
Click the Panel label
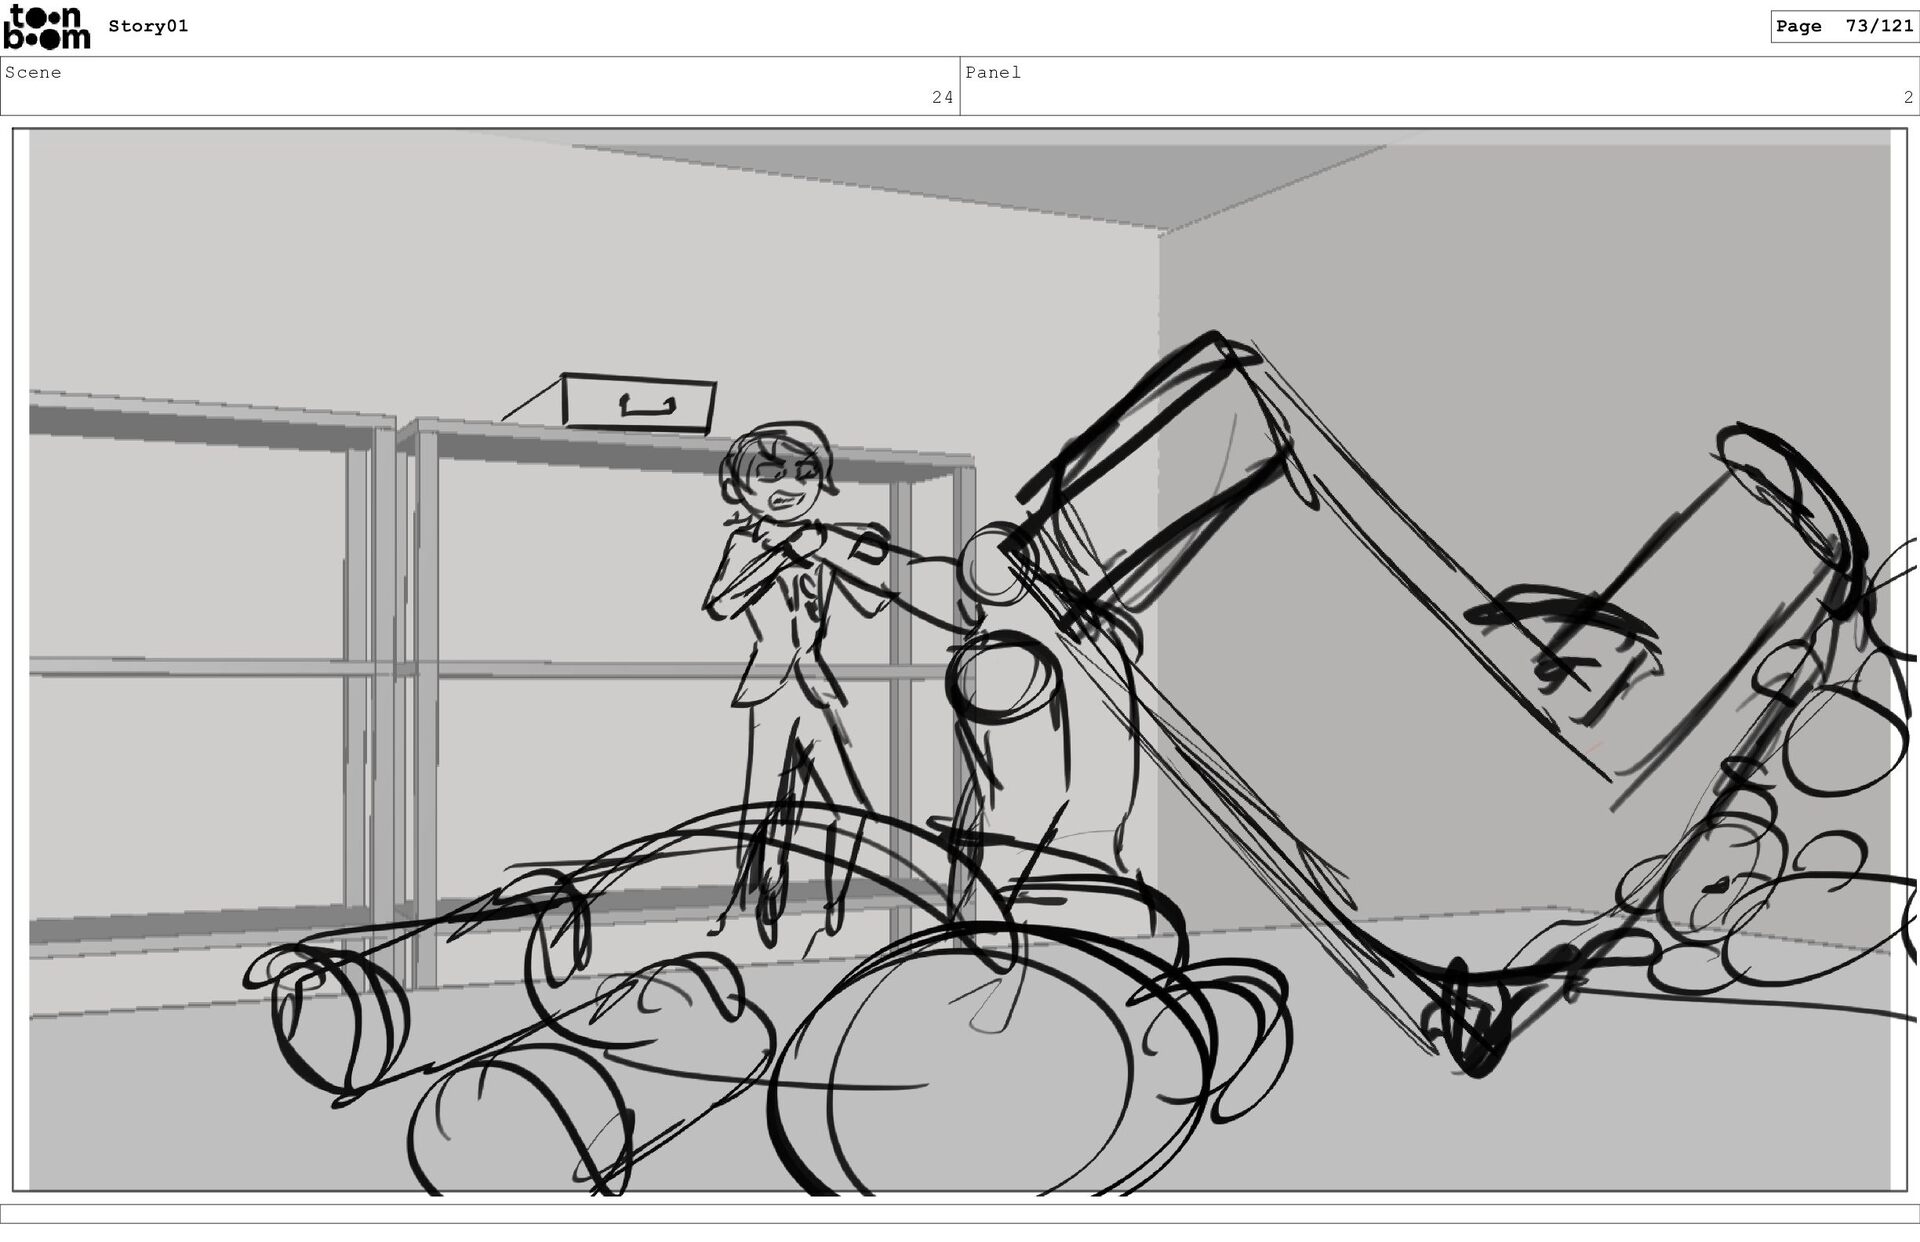[x=993, y=73]
